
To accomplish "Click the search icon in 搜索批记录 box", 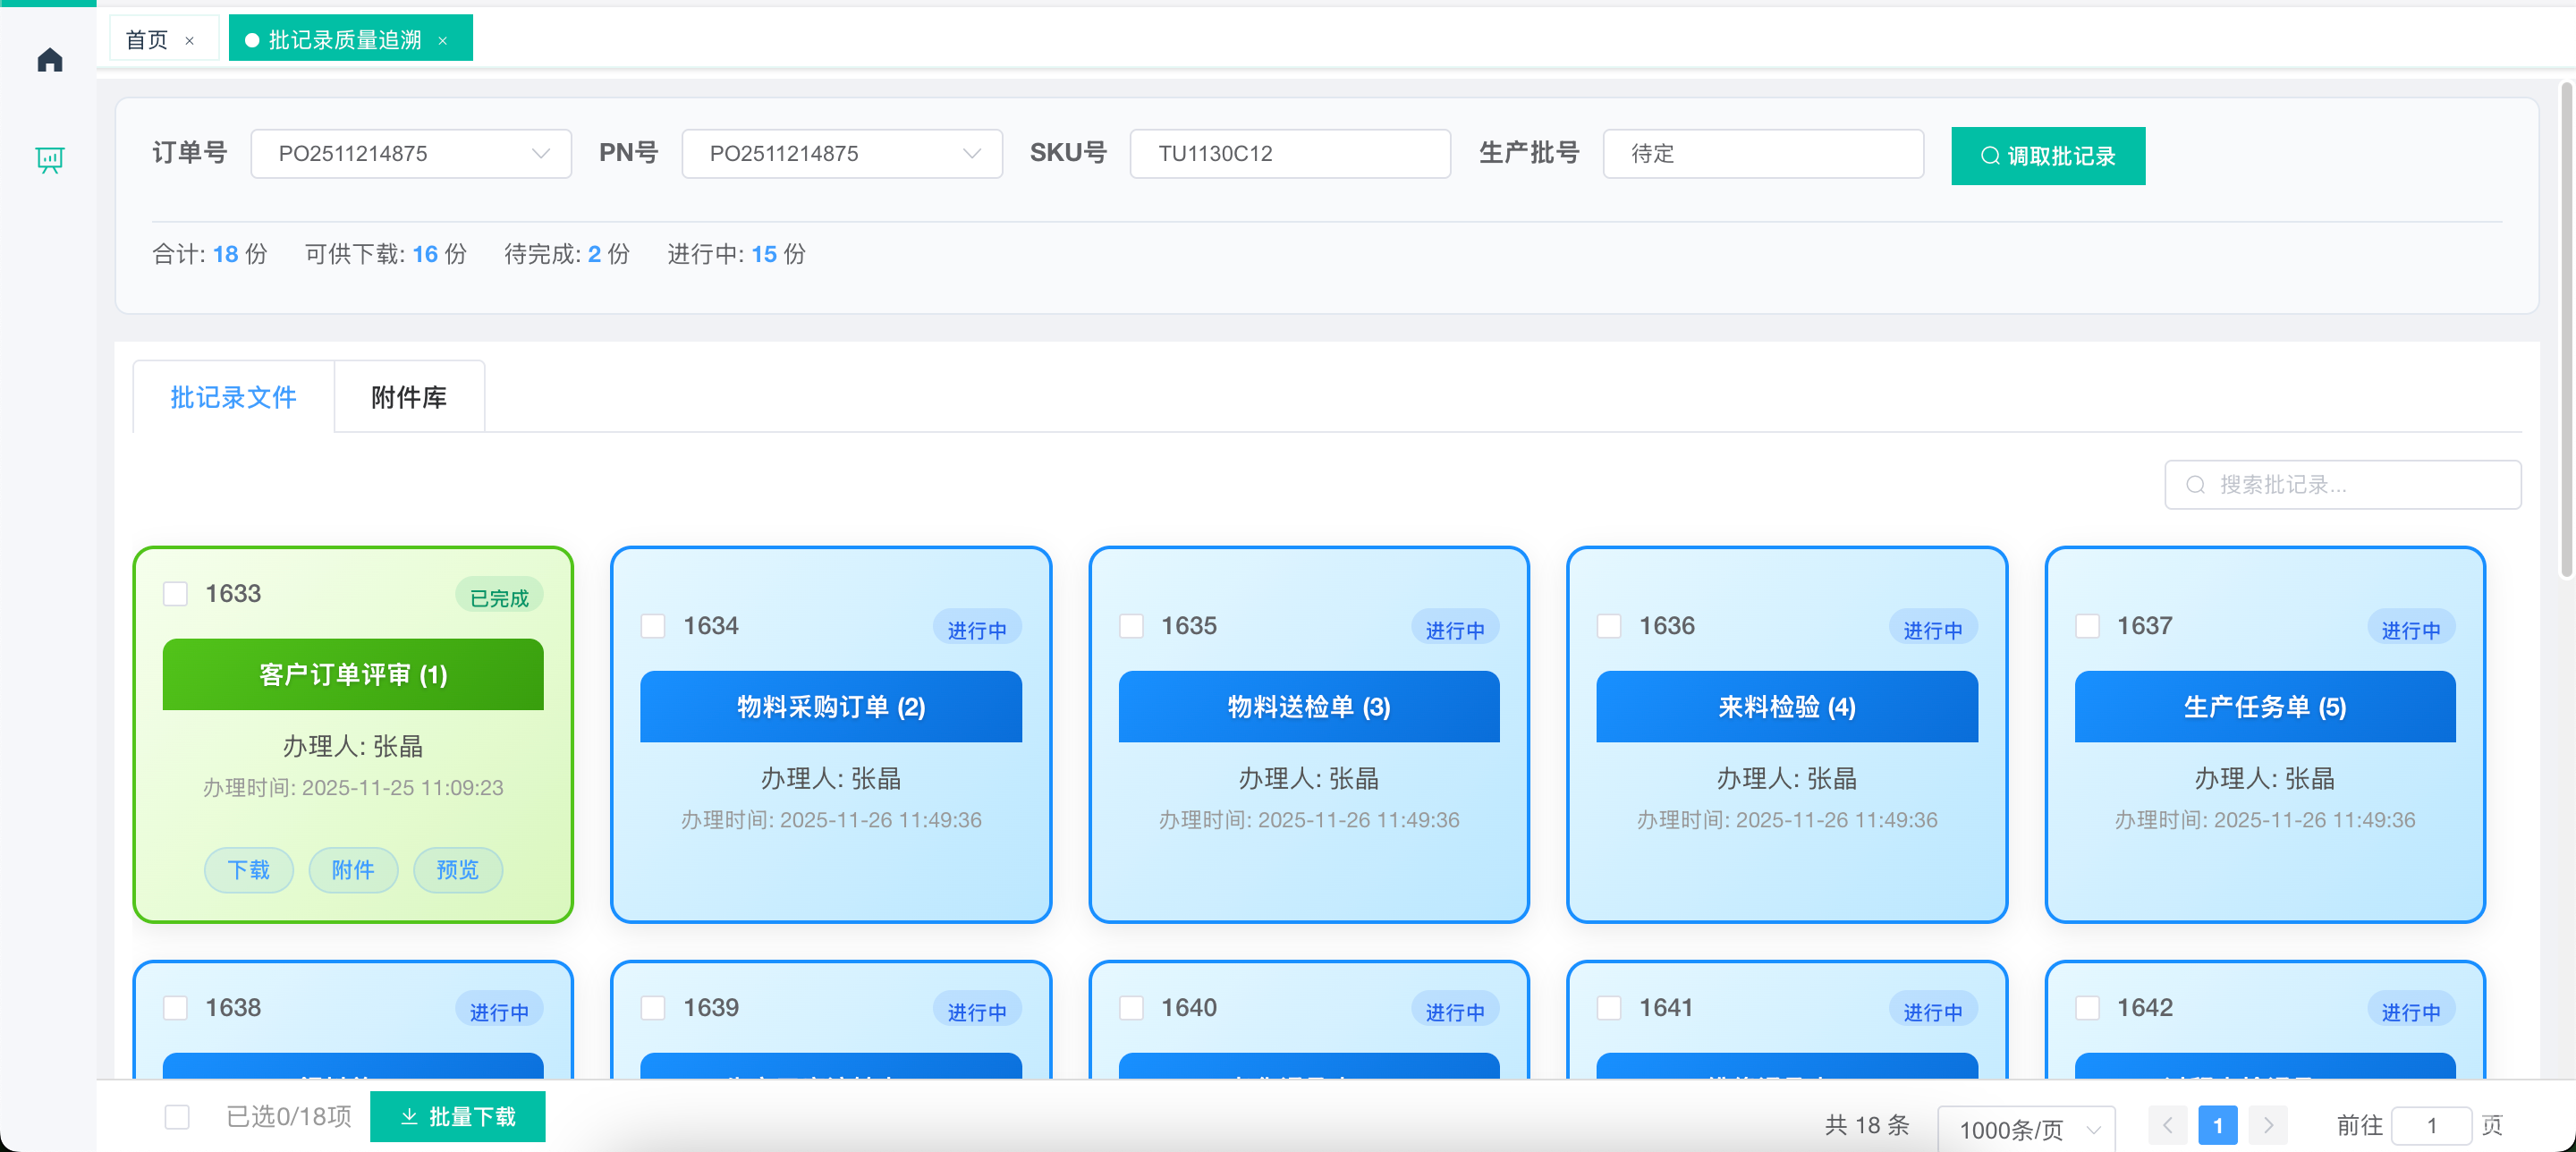I will [x=2195, y=485].
